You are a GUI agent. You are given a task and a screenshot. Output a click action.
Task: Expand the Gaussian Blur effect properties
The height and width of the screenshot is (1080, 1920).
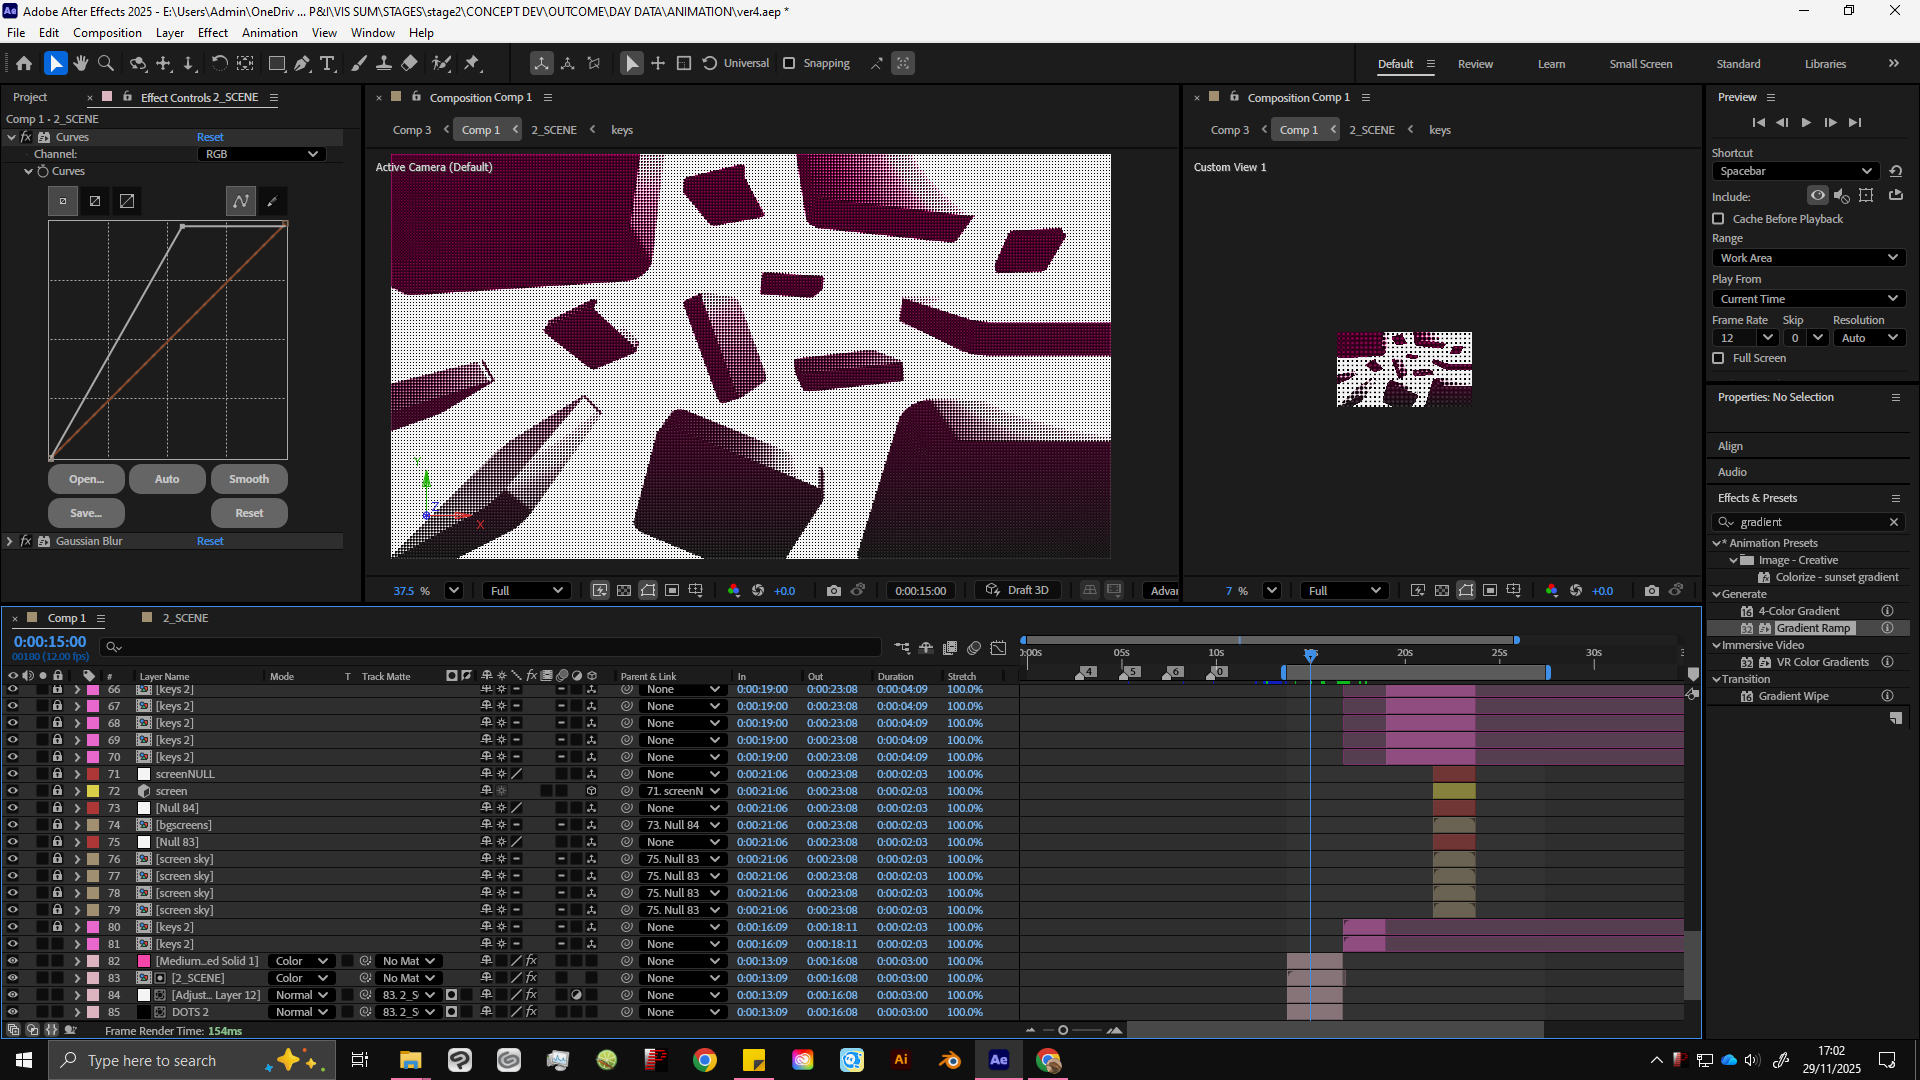tap(10, 541)
